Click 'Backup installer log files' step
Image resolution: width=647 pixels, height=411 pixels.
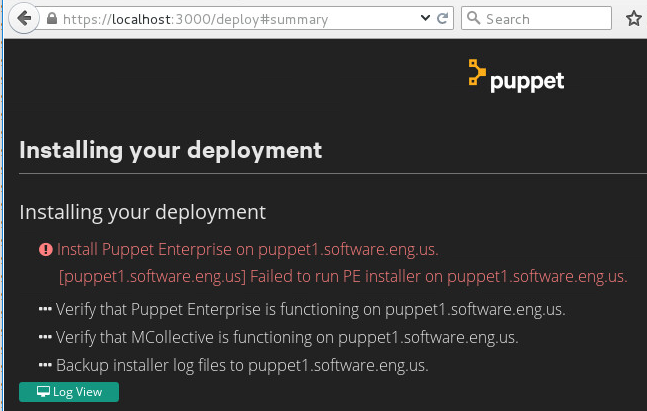click(x=242, y=366)
